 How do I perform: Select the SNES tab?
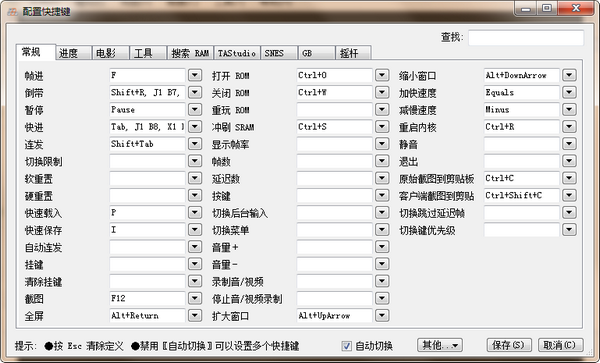point(279,53)
